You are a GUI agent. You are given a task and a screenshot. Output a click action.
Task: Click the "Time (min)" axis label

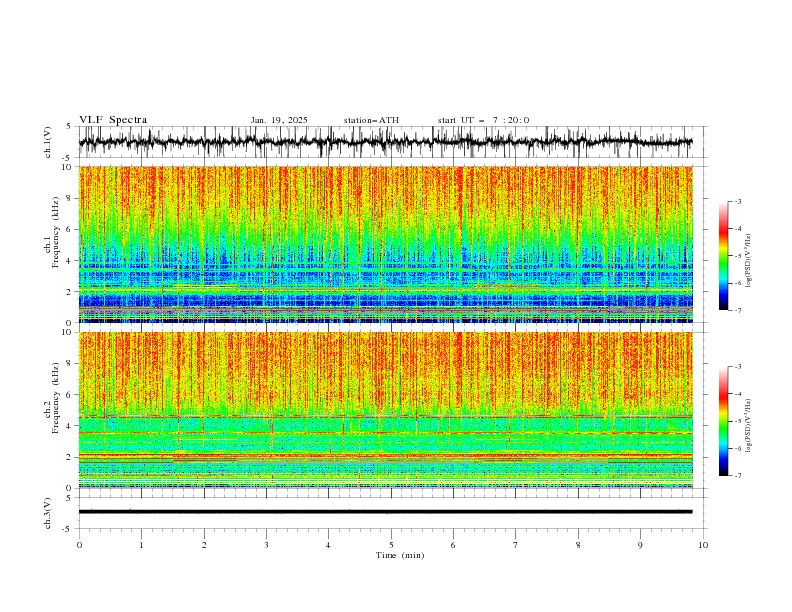point(400,555)
